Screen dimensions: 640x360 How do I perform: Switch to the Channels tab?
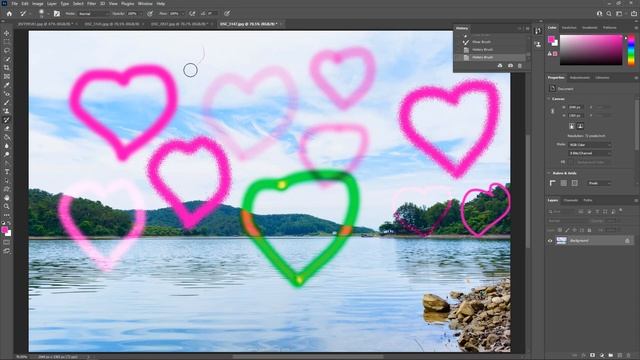click(x=571, y=200)
